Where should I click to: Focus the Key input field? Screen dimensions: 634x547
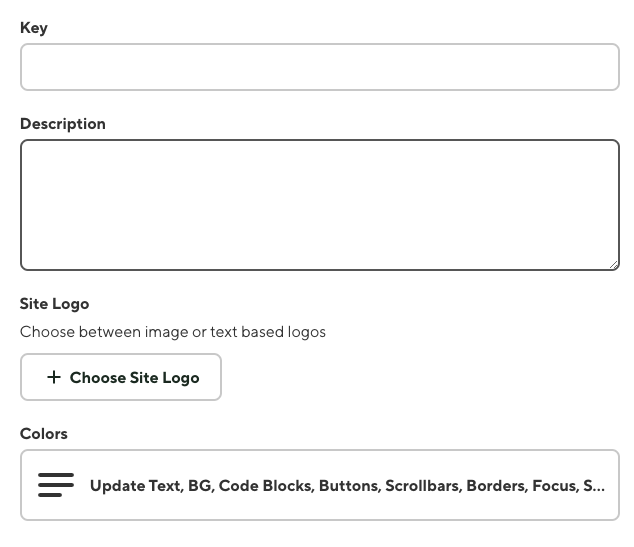320,67
